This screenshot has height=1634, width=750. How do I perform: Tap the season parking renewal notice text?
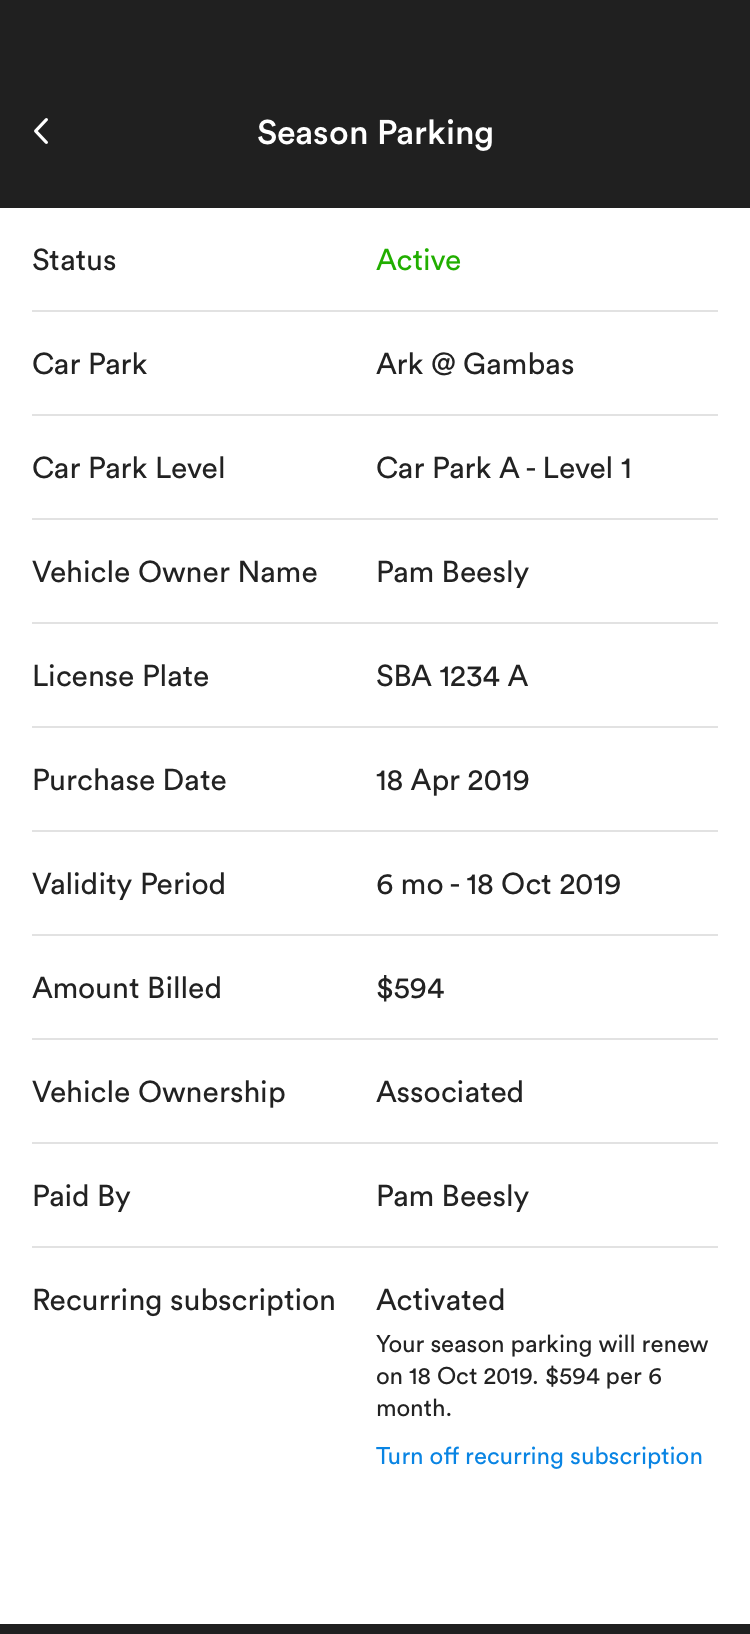541,1376
